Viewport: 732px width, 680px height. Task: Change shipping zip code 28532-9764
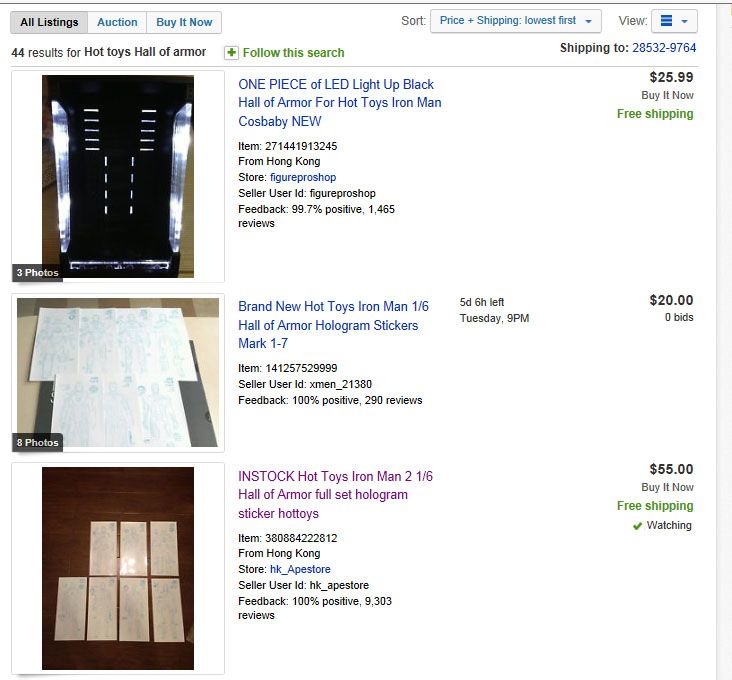[664, 48]
